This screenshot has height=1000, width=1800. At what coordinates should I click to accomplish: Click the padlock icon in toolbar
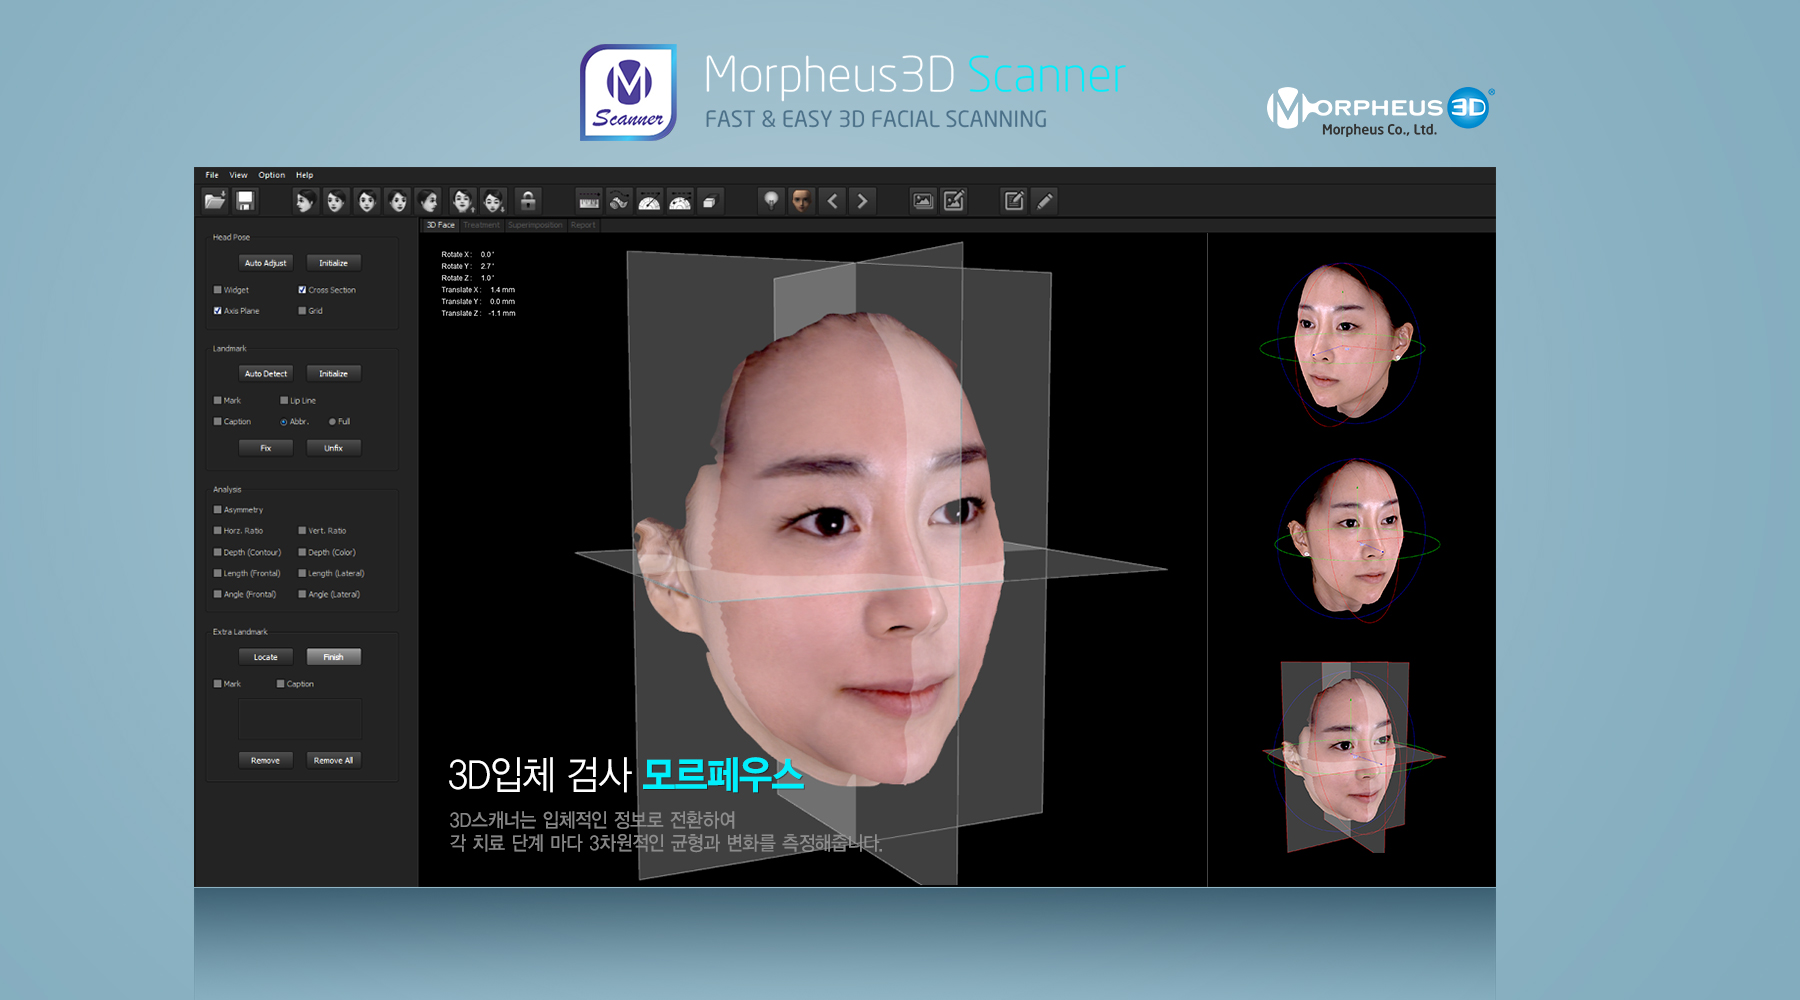(528, 201)
